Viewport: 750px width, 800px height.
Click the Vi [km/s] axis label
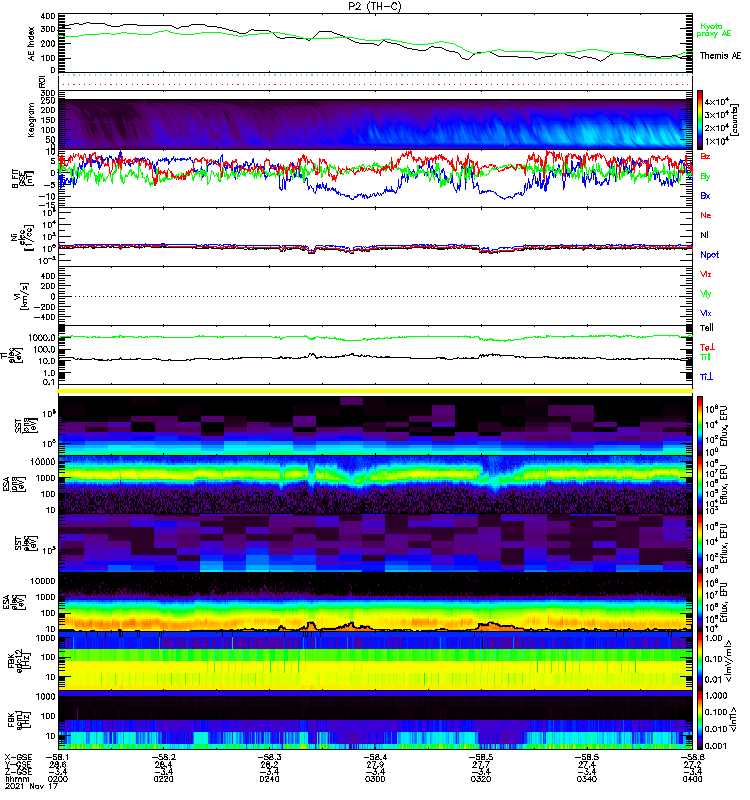pyautogui.click(x=24, y=296)
